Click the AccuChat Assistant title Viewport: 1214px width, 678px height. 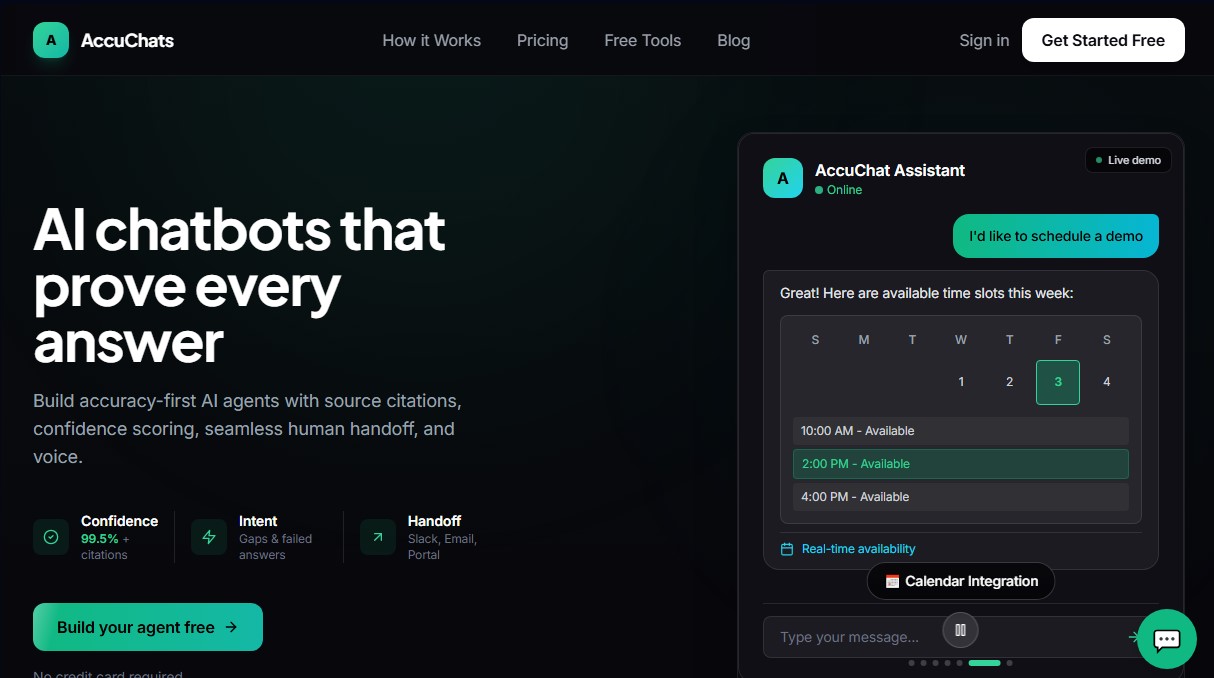pos(890,170)
